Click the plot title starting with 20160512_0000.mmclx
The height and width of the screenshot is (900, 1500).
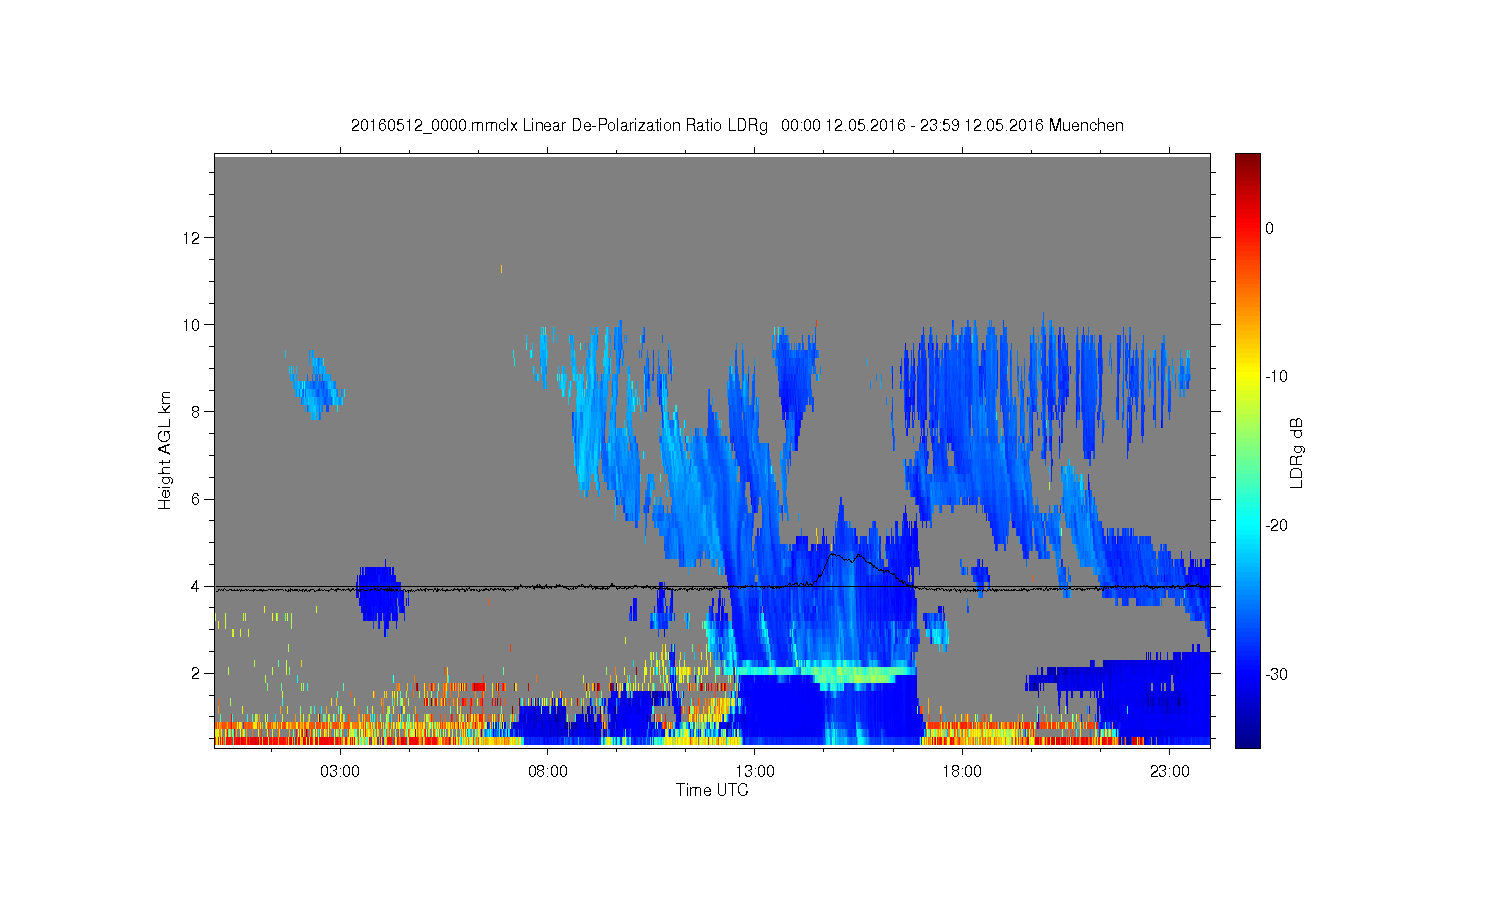point(737,126)
